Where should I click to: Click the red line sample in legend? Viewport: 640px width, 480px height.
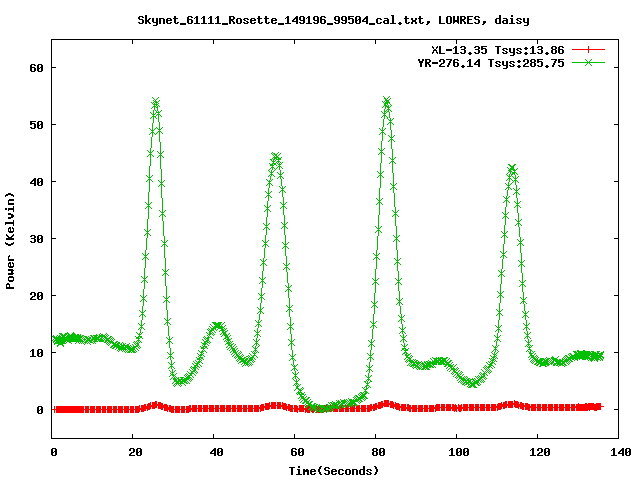[589, 49]
